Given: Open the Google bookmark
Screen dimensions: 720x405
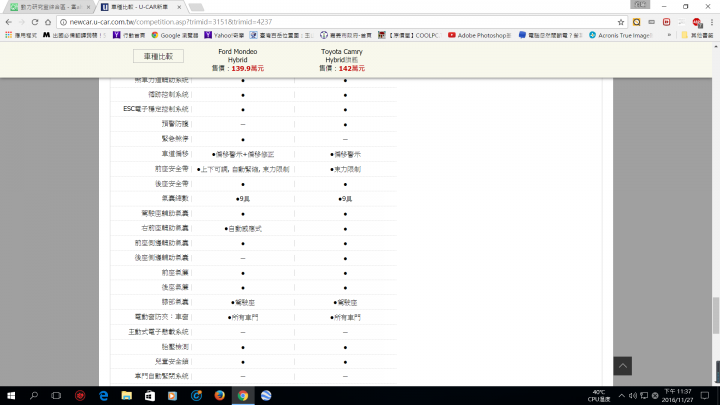Looking at the screenshot, I should coord(175,35).
